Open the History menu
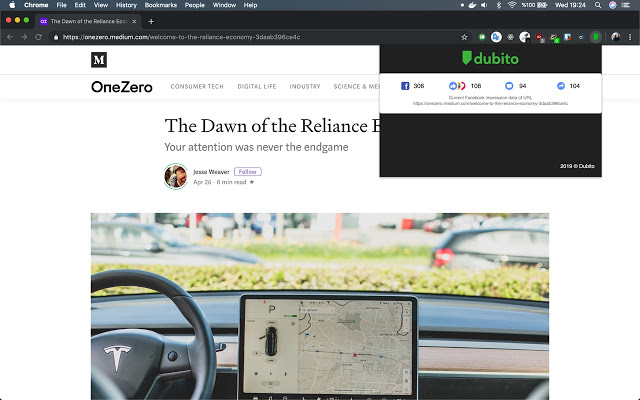The width and height of the screenshot is (640, 400). (x=126, y=5)
